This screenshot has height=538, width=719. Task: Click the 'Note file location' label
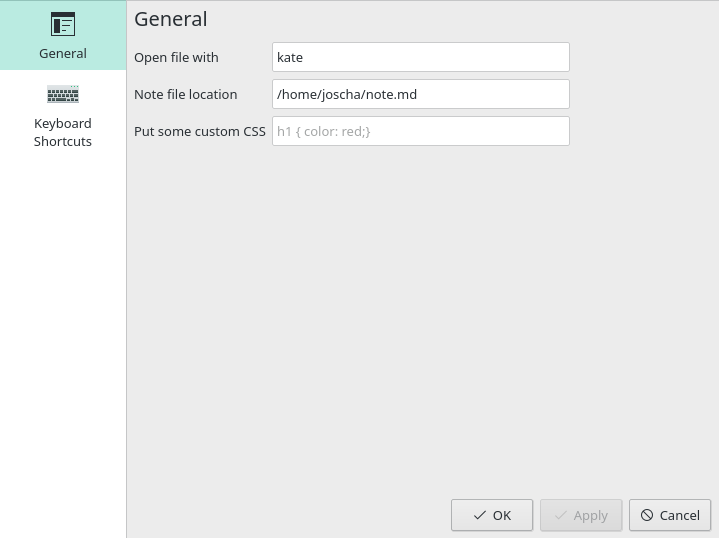click(186, 94)
